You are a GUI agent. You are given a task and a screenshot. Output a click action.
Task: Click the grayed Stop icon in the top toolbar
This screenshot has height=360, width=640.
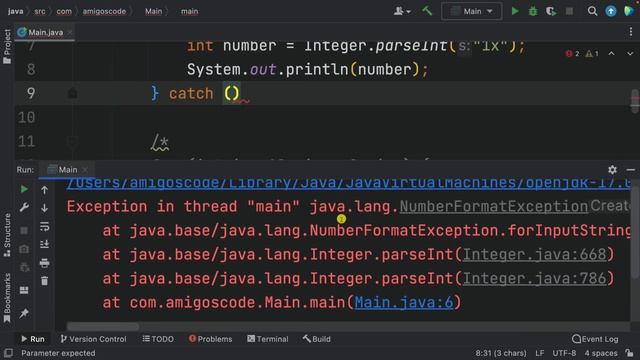coord(569,11)
